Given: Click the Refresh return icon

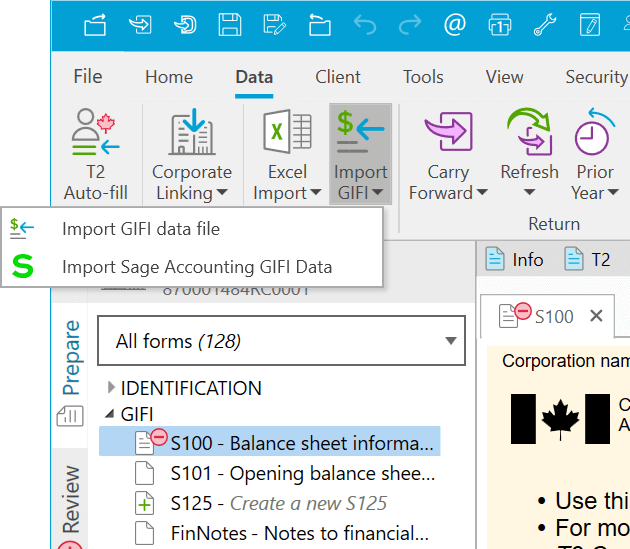Looking at the screenshot, I should pyautogui.click(x=529, y=132).
